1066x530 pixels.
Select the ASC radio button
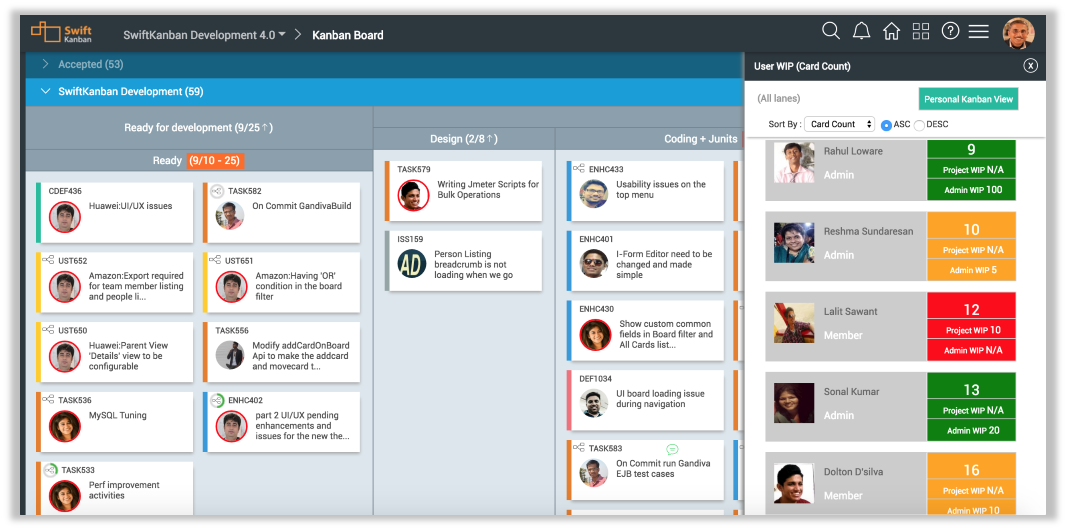(x=886, y=125)
